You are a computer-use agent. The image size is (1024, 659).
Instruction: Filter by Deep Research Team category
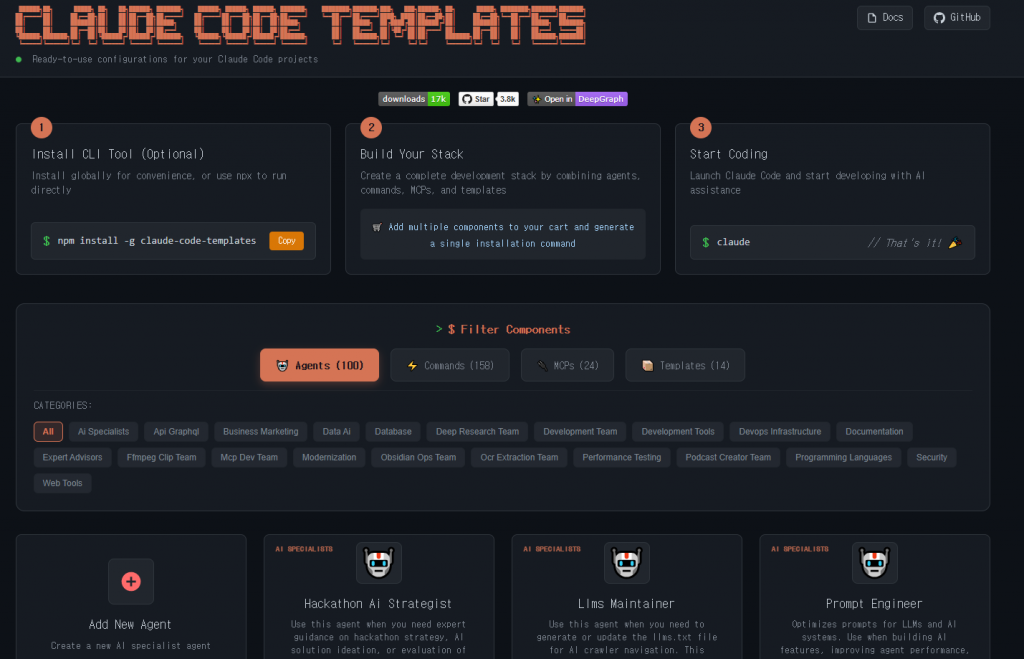click(x=477, y=432)
